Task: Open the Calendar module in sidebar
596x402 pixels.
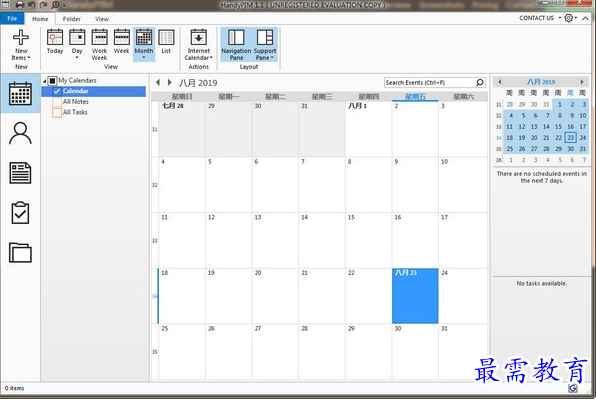Action: pyautogui.click(x=20, y=93)
